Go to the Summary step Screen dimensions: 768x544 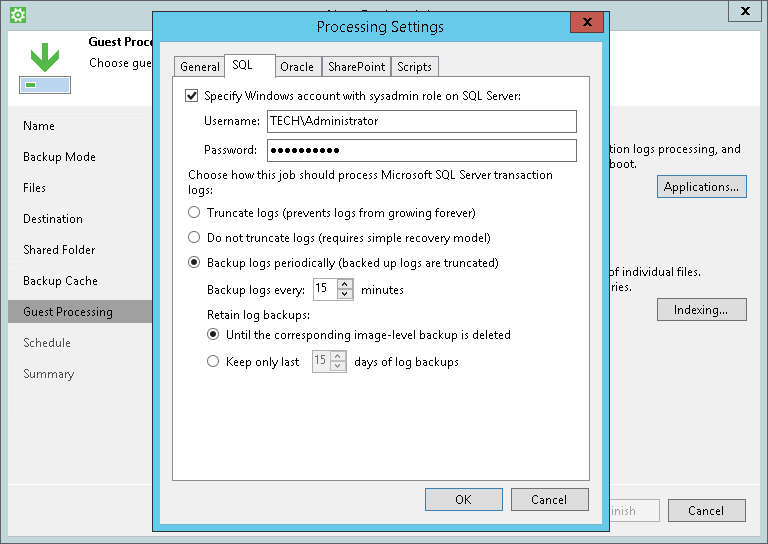pyautogui.click(x=48, y=374)
